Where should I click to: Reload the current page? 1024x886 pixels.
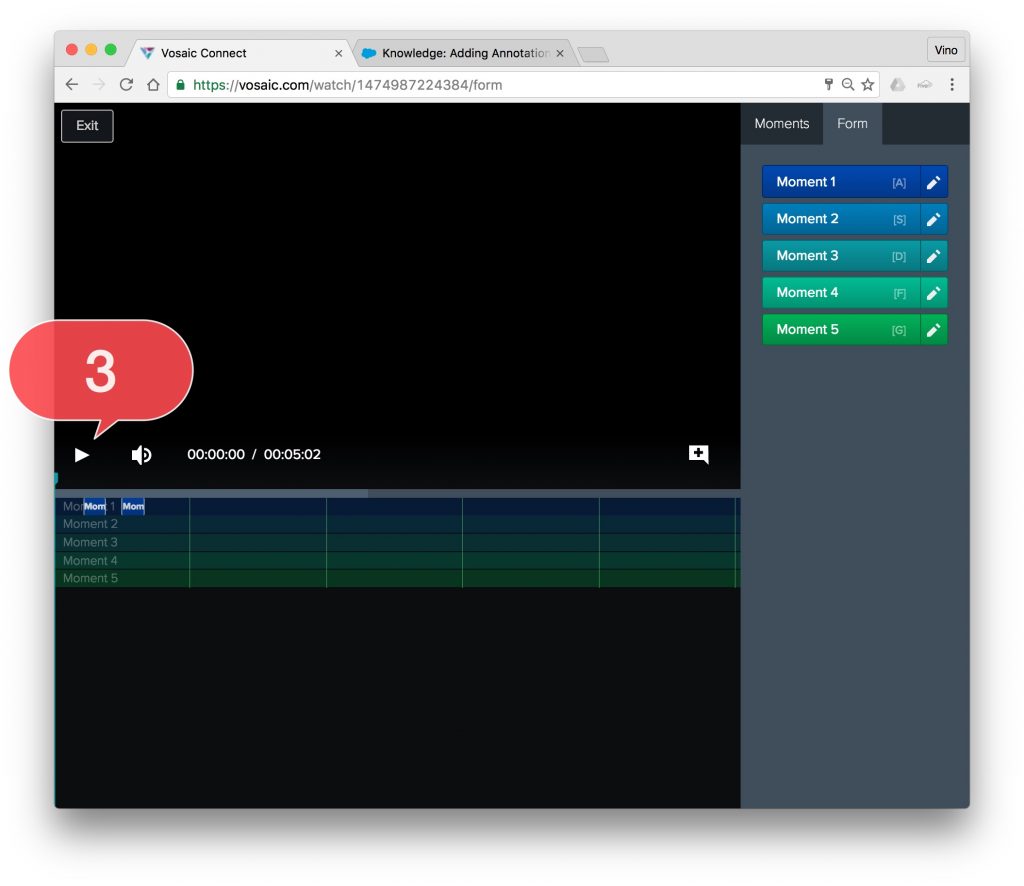[126, 85]
